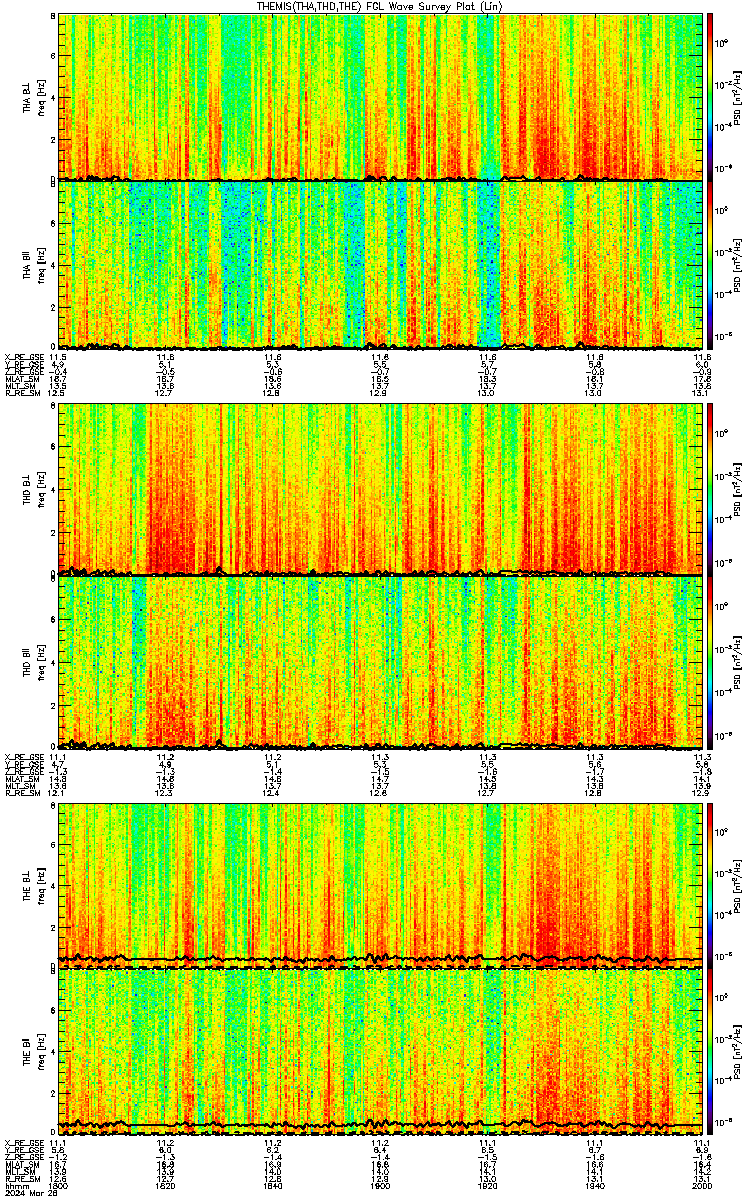Select the THE B-parallel spectrogram panel

pos(381,1053)
